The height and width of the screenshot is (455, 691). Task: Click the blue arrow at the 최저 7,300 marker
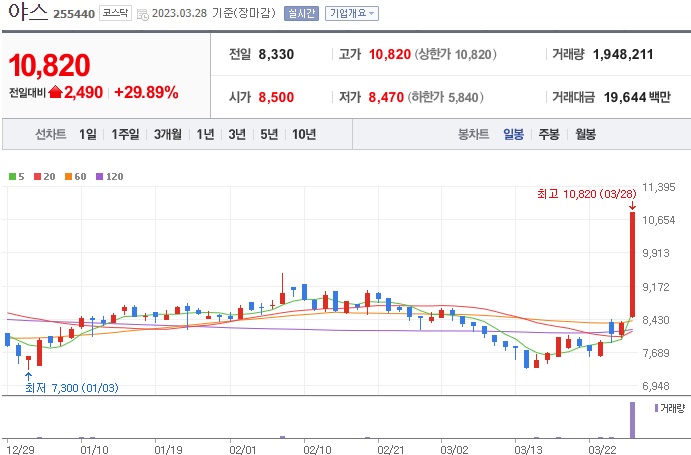coord(28,375)
